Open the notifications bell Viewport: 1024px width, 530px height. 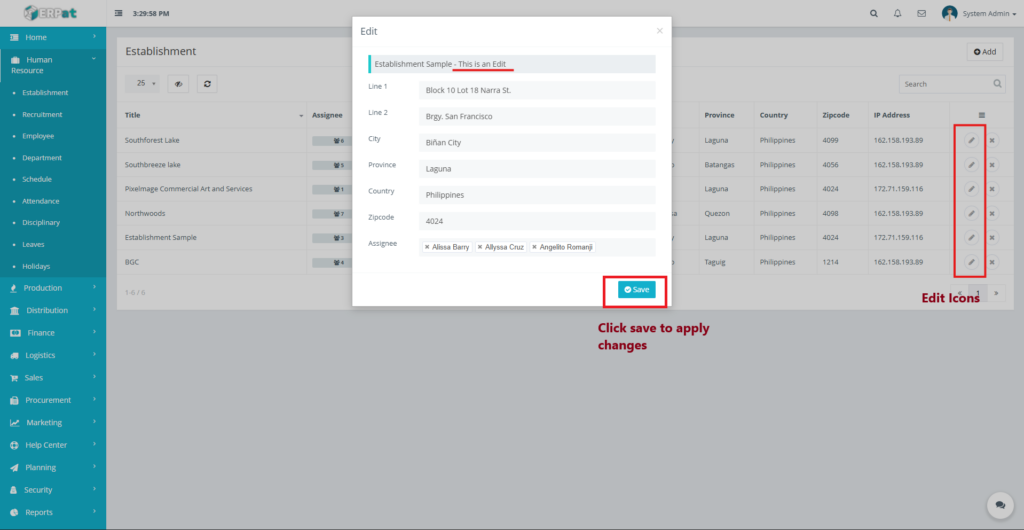898,13
